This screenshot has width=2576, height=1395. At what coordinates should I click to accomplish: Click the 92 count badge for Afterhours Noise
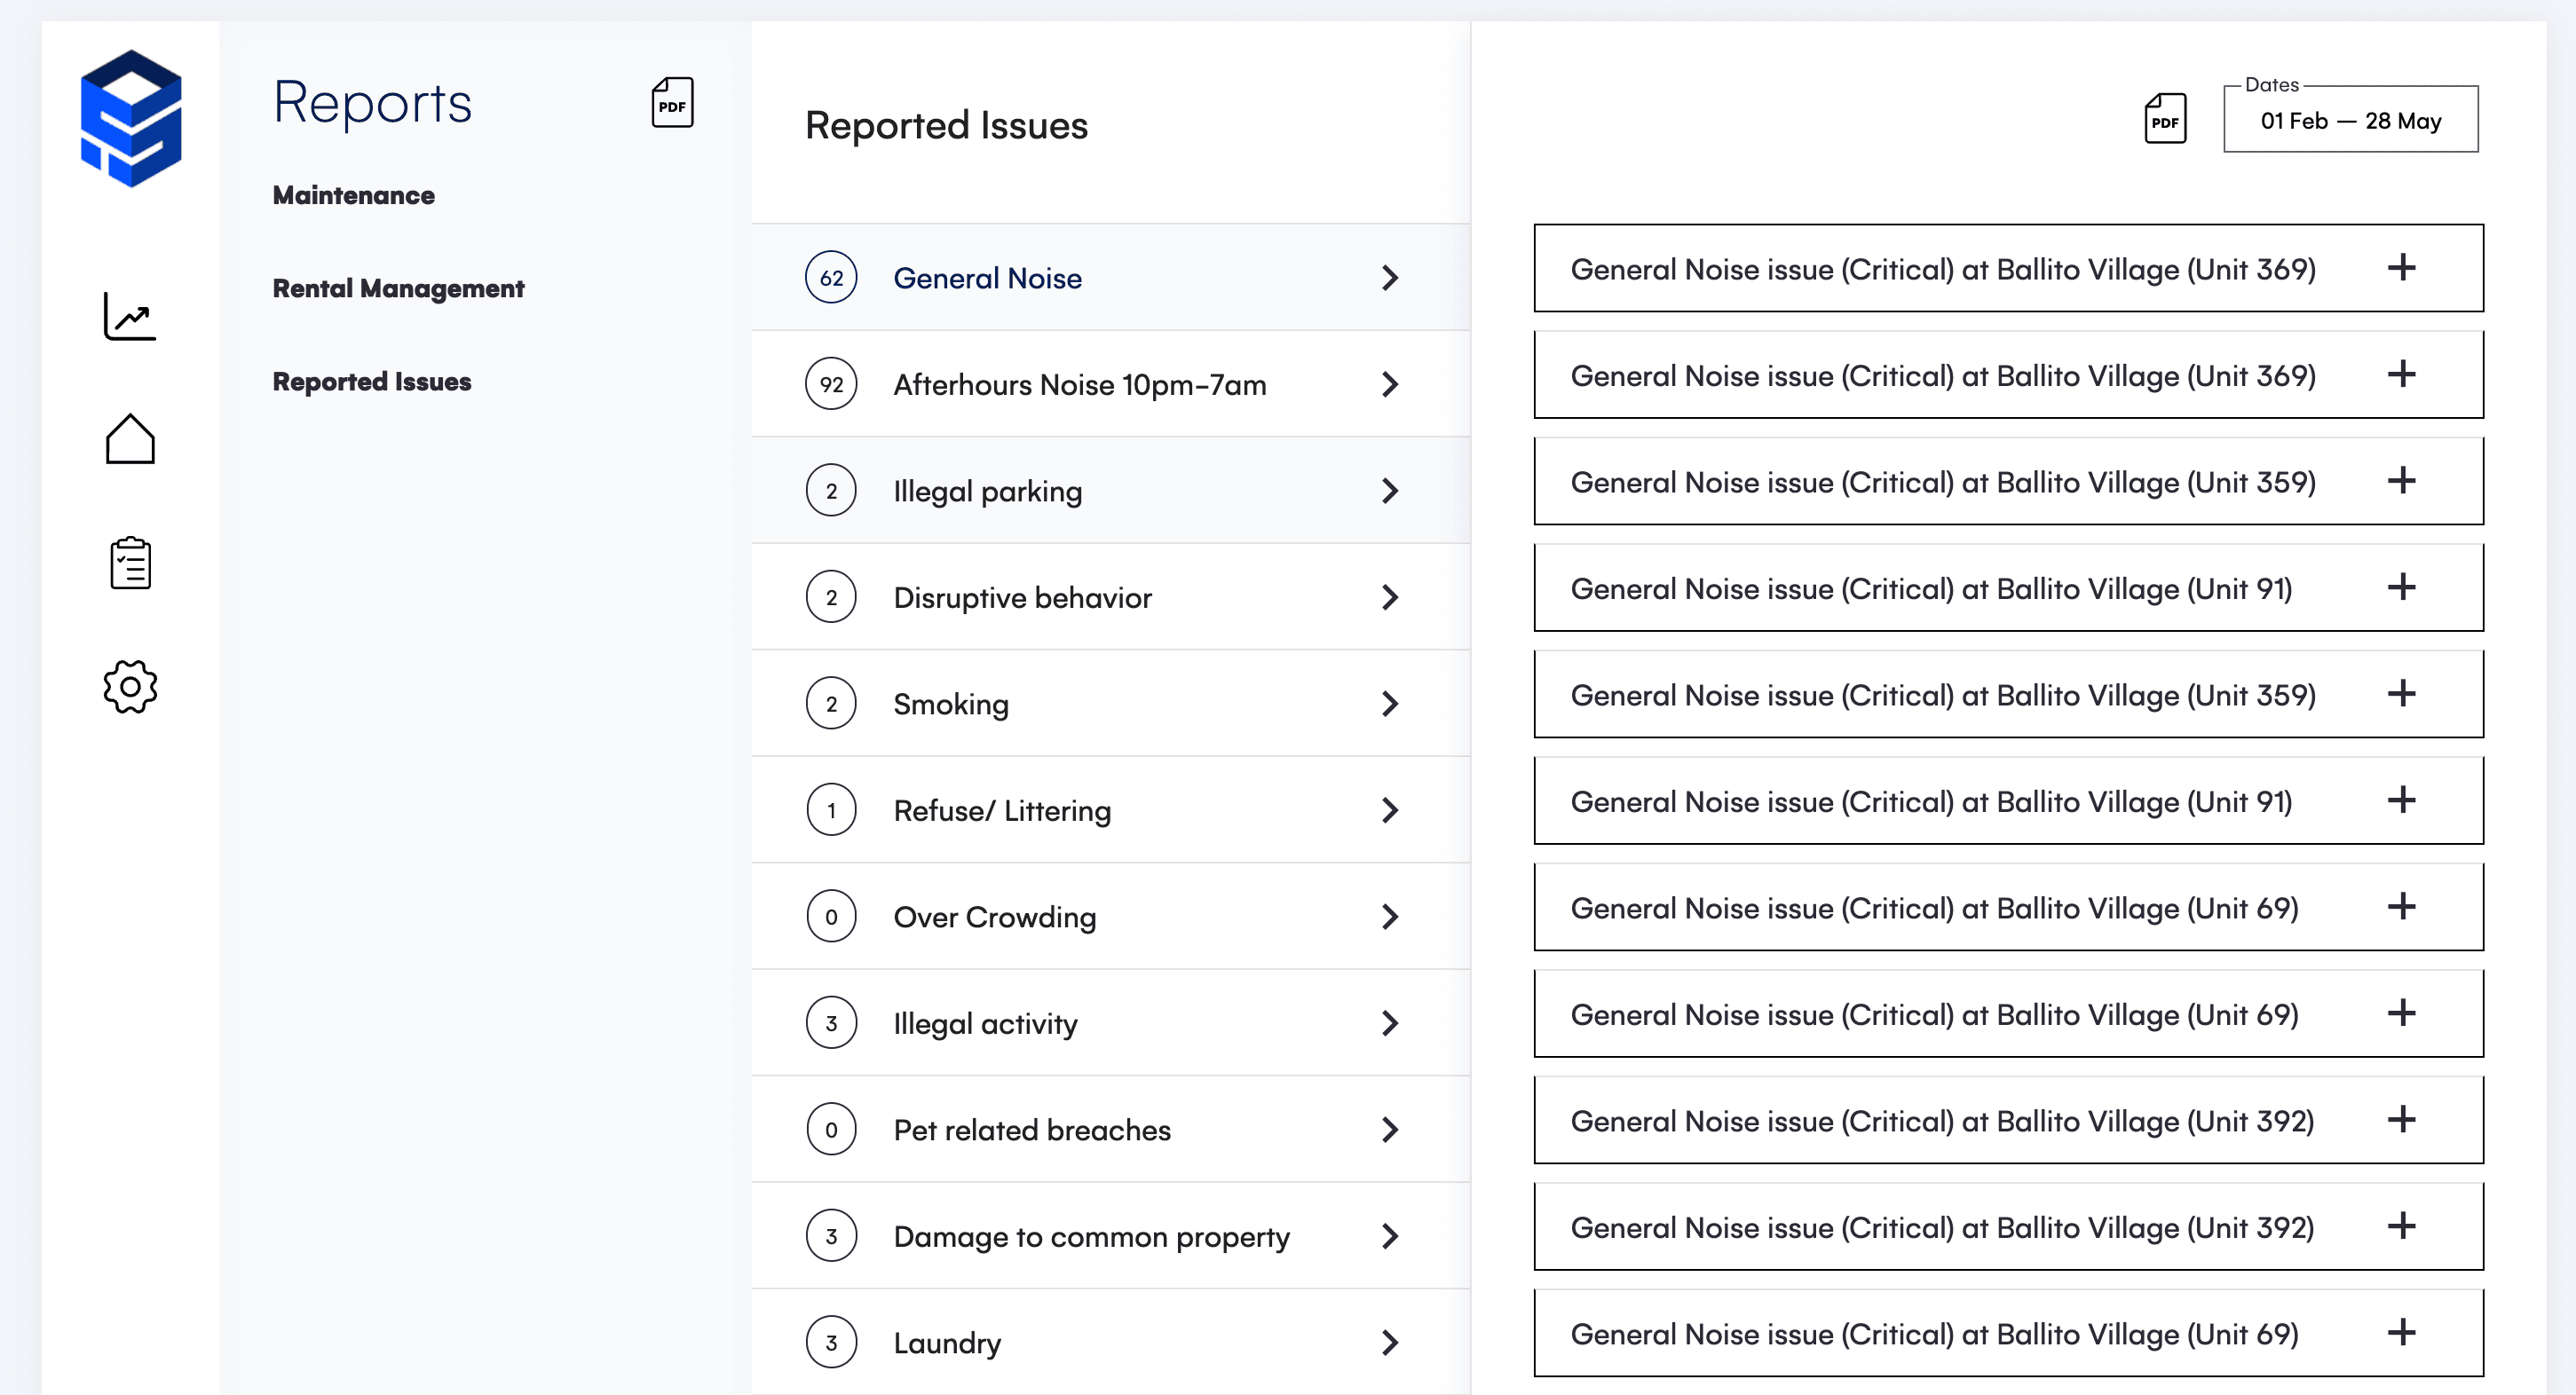831,384
